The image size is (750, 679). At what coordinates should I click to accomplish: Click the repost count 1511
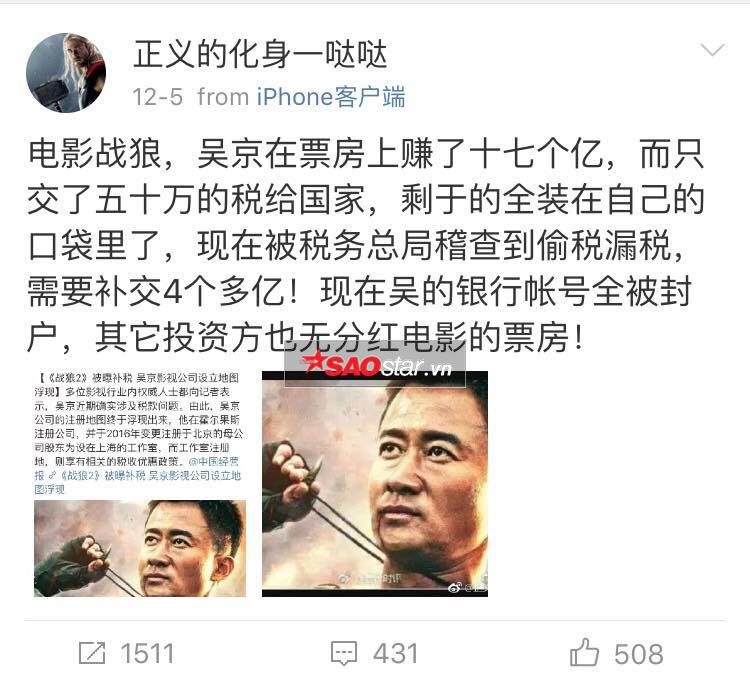coord(147,654)
